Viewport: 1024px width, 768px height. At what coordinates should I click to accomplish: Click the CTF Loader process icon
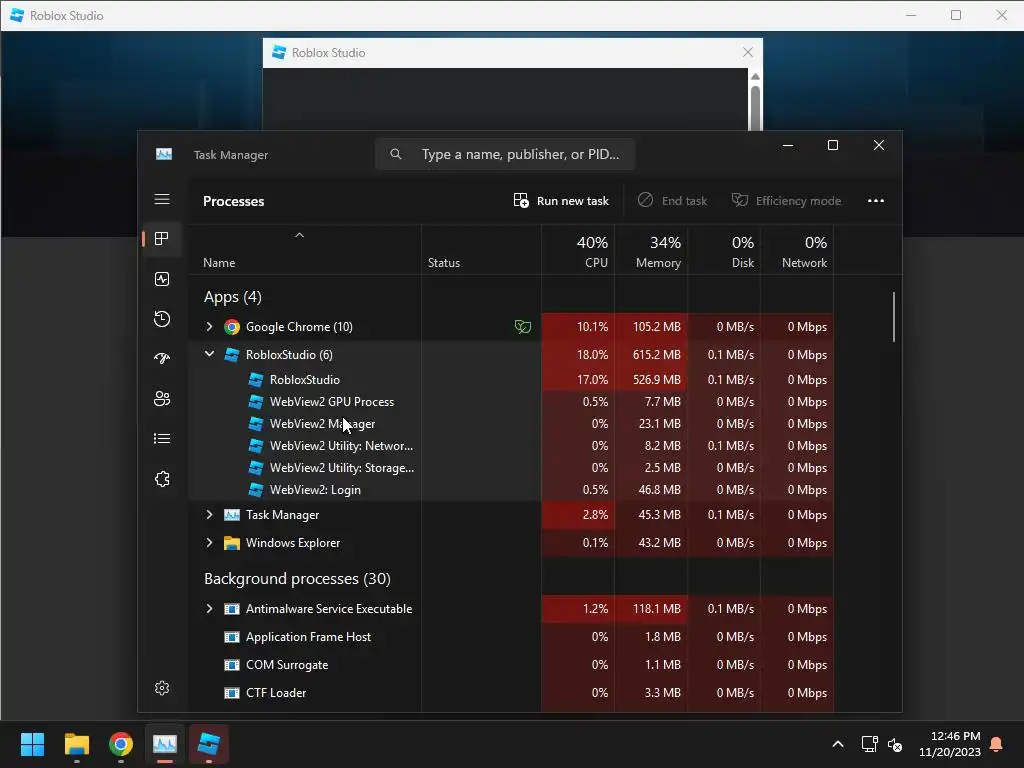tap(232, 693)
